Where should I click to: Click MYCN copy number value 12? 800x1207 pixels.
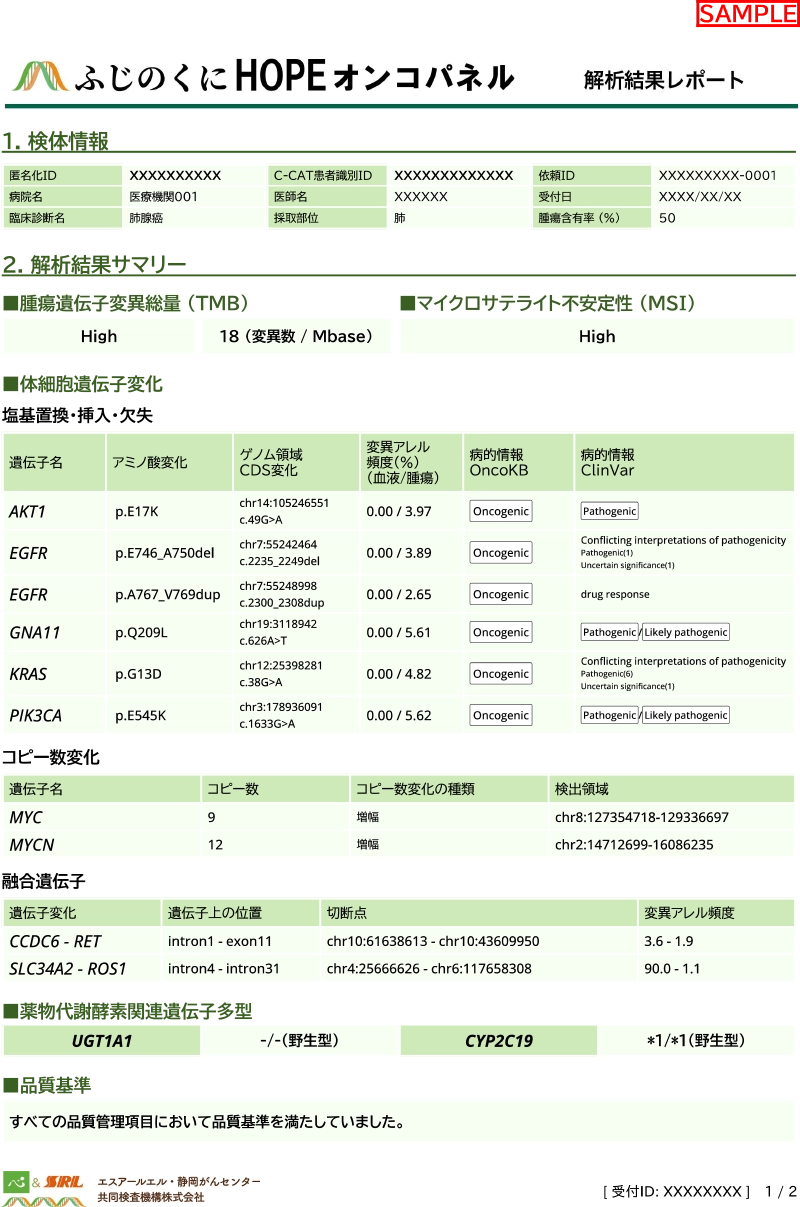coord(215,845)
